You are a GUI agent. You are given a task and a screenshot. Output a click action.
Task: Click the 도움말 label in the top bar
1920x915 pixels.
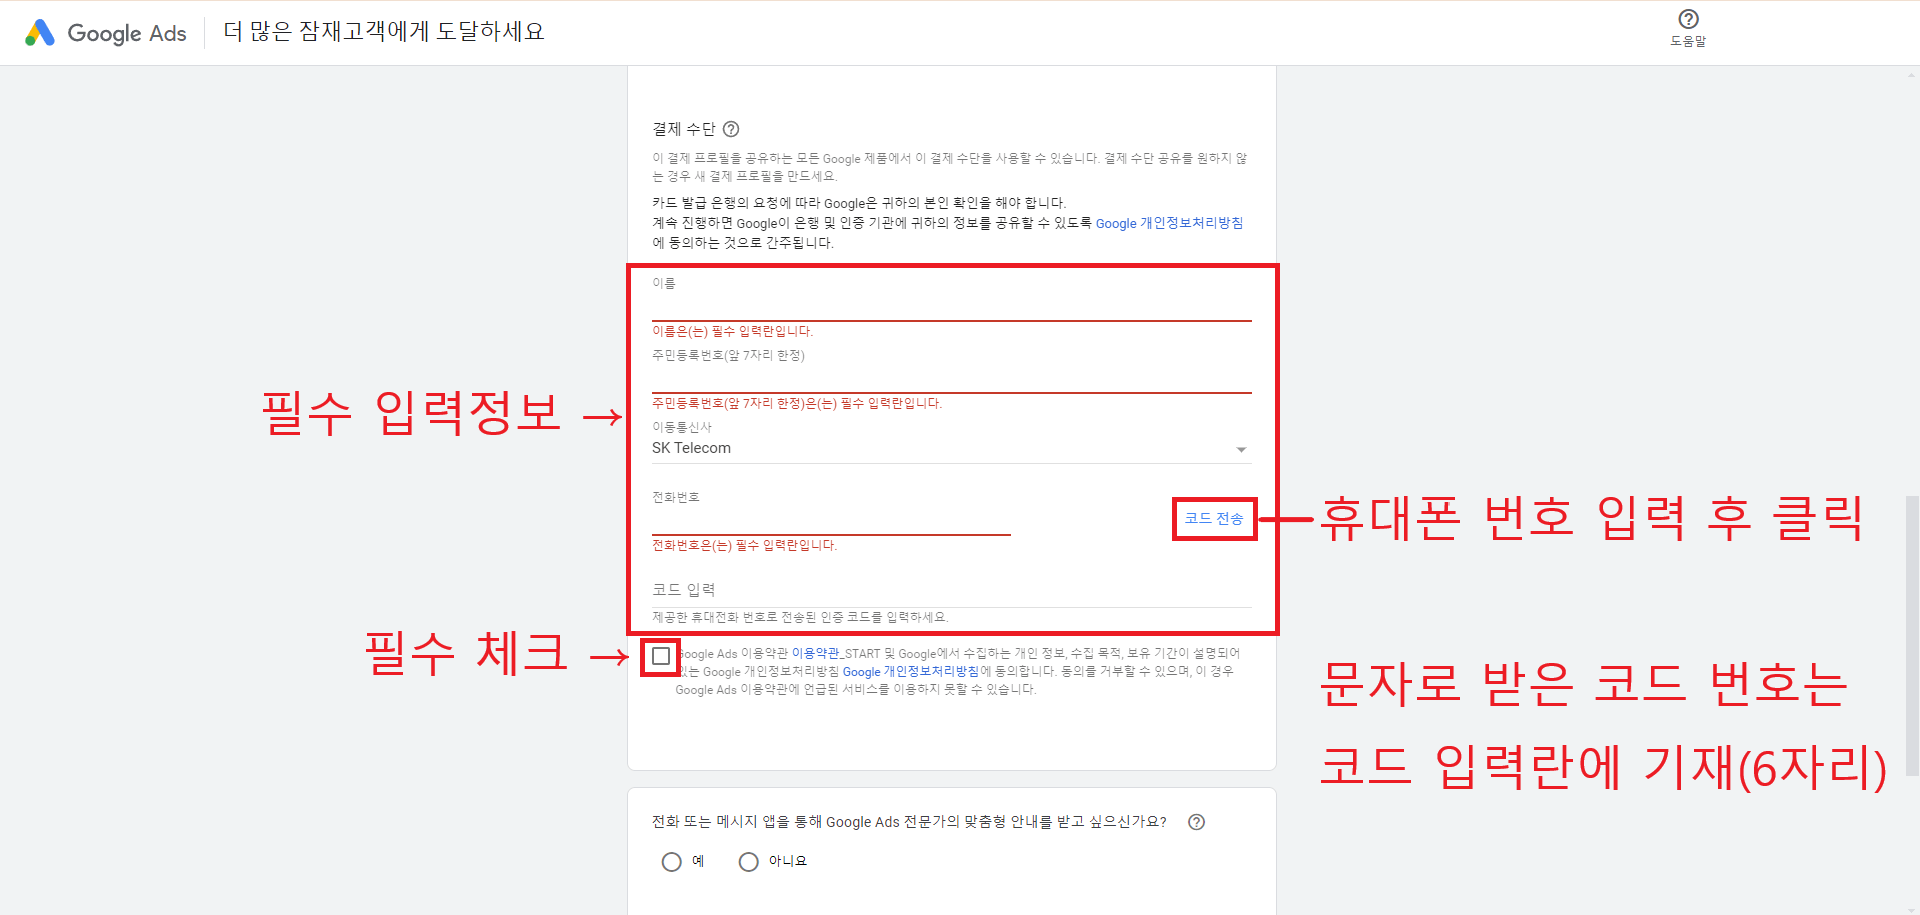click(1688, 42)
